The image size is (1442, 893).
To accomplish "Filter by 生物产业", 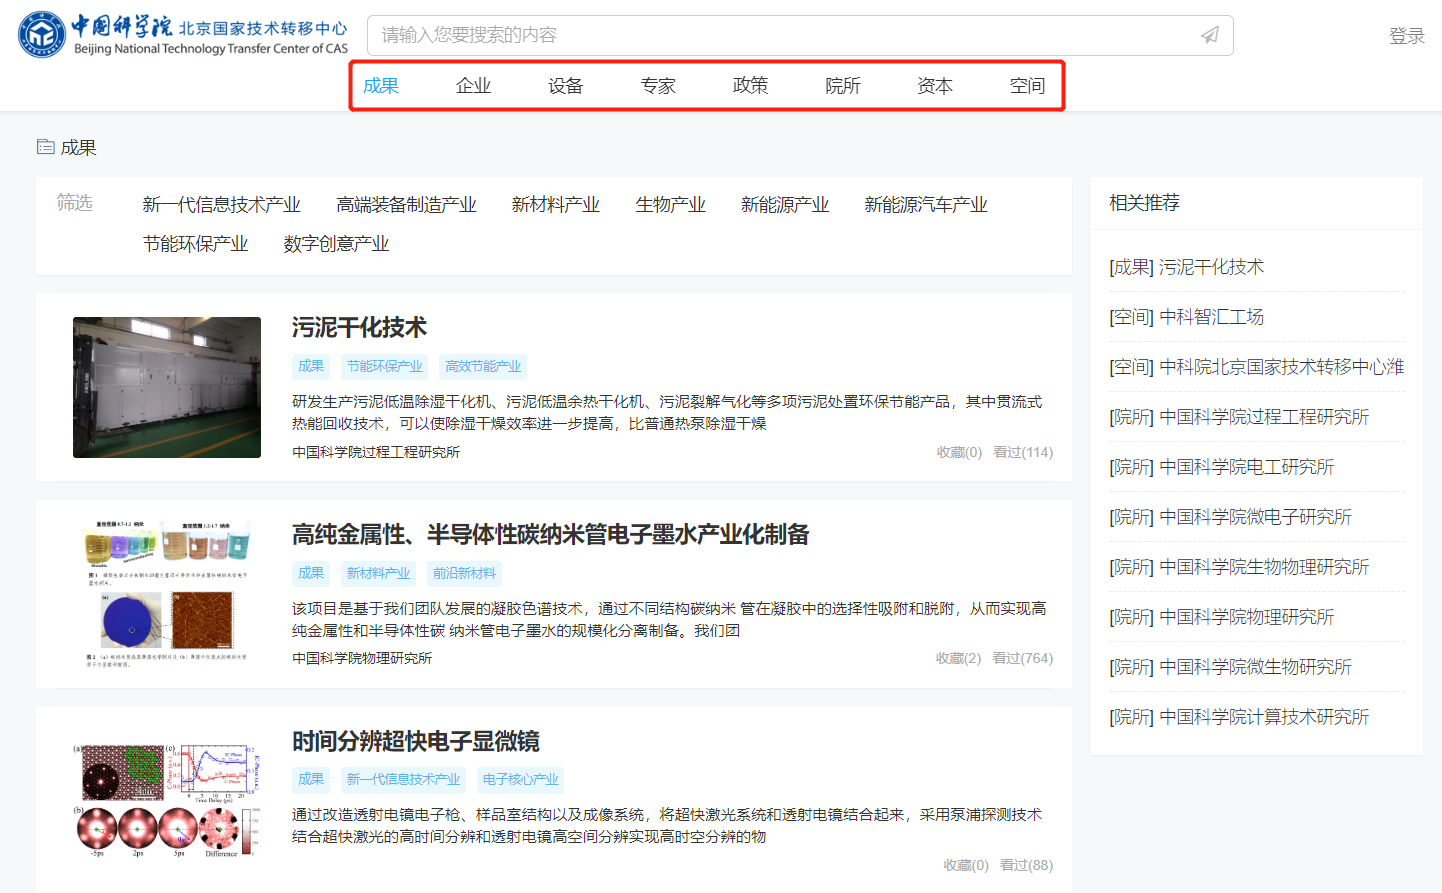I will coord(670,205).
